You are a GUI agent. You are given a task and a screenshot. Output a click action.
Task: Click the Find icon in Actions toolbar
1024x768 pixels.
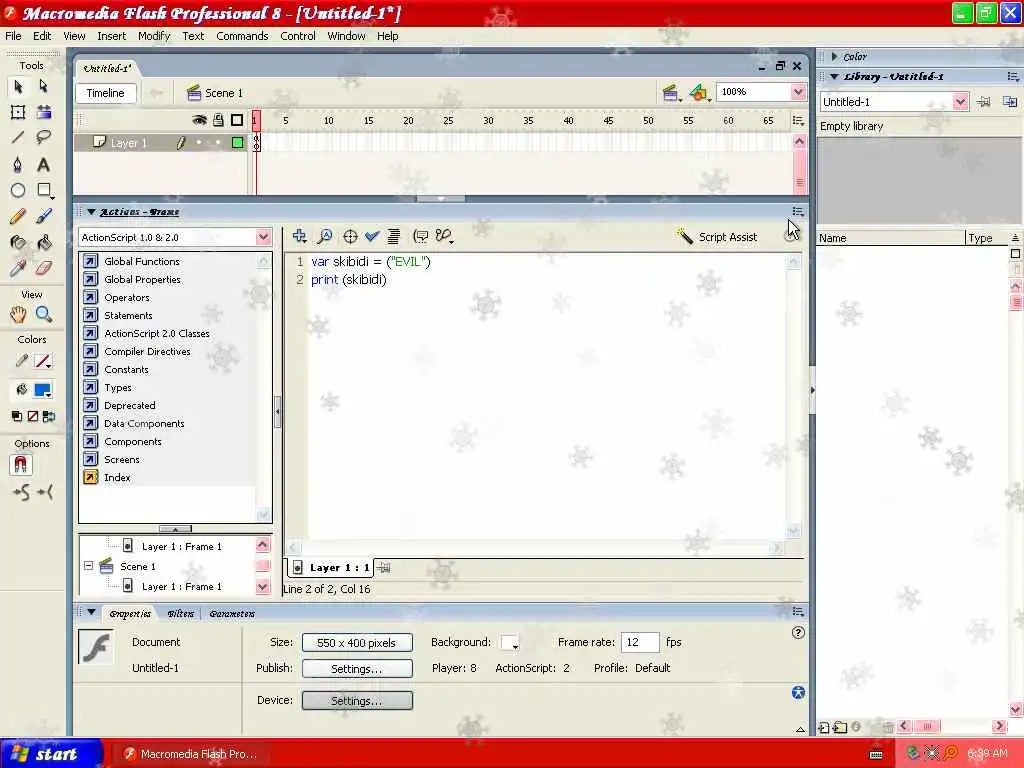(x=325, y=236)
